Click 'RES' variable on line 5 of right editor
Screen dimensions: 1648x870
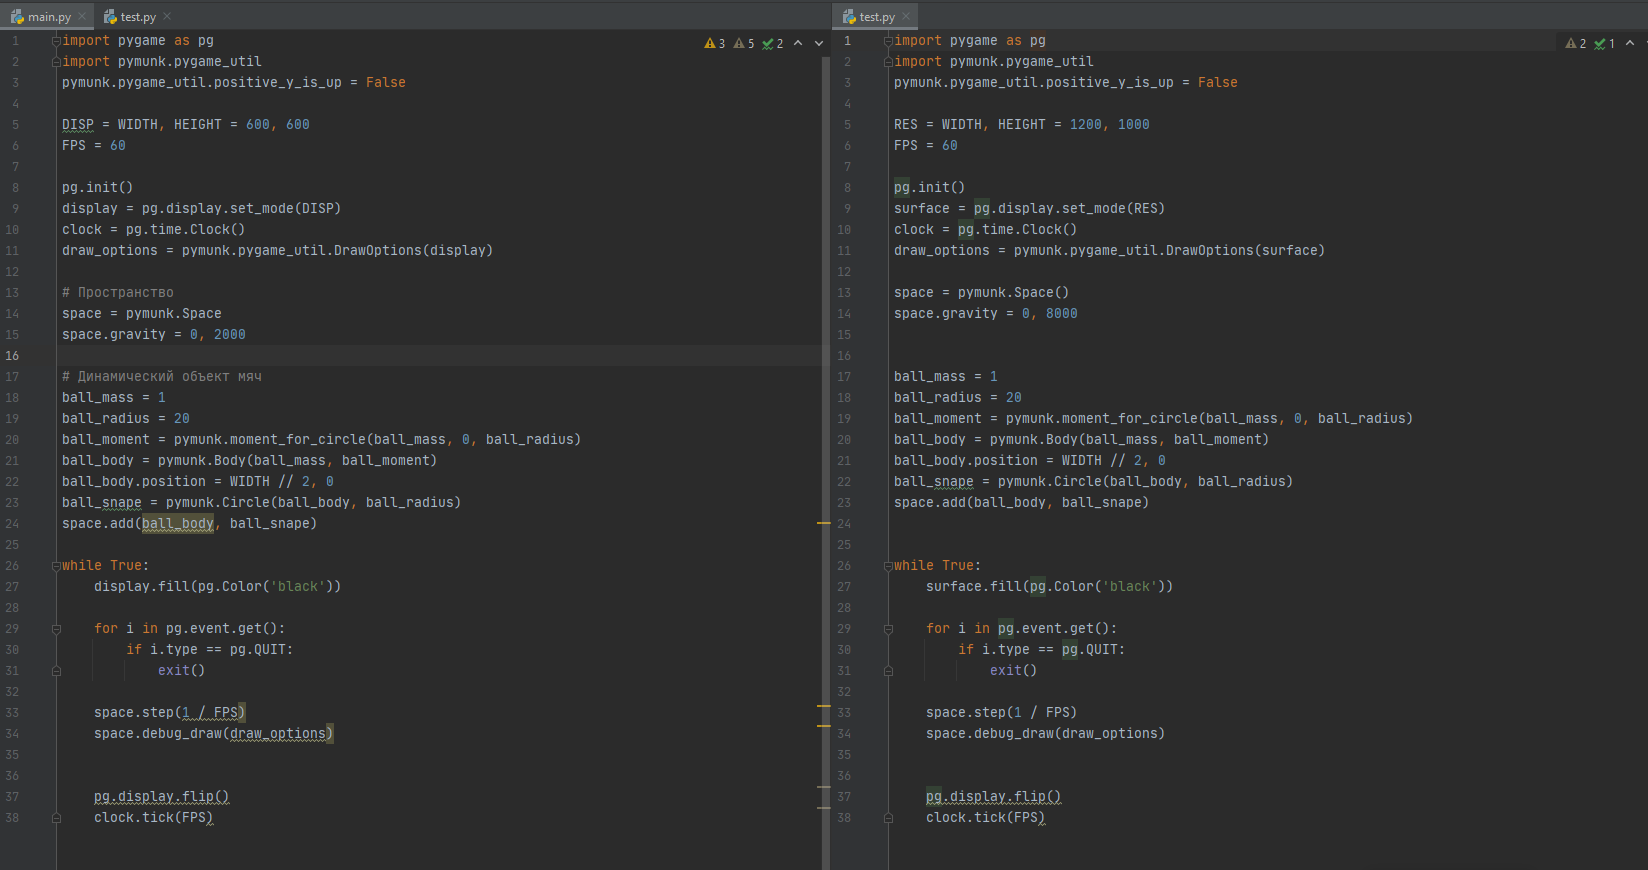[906, 125]
